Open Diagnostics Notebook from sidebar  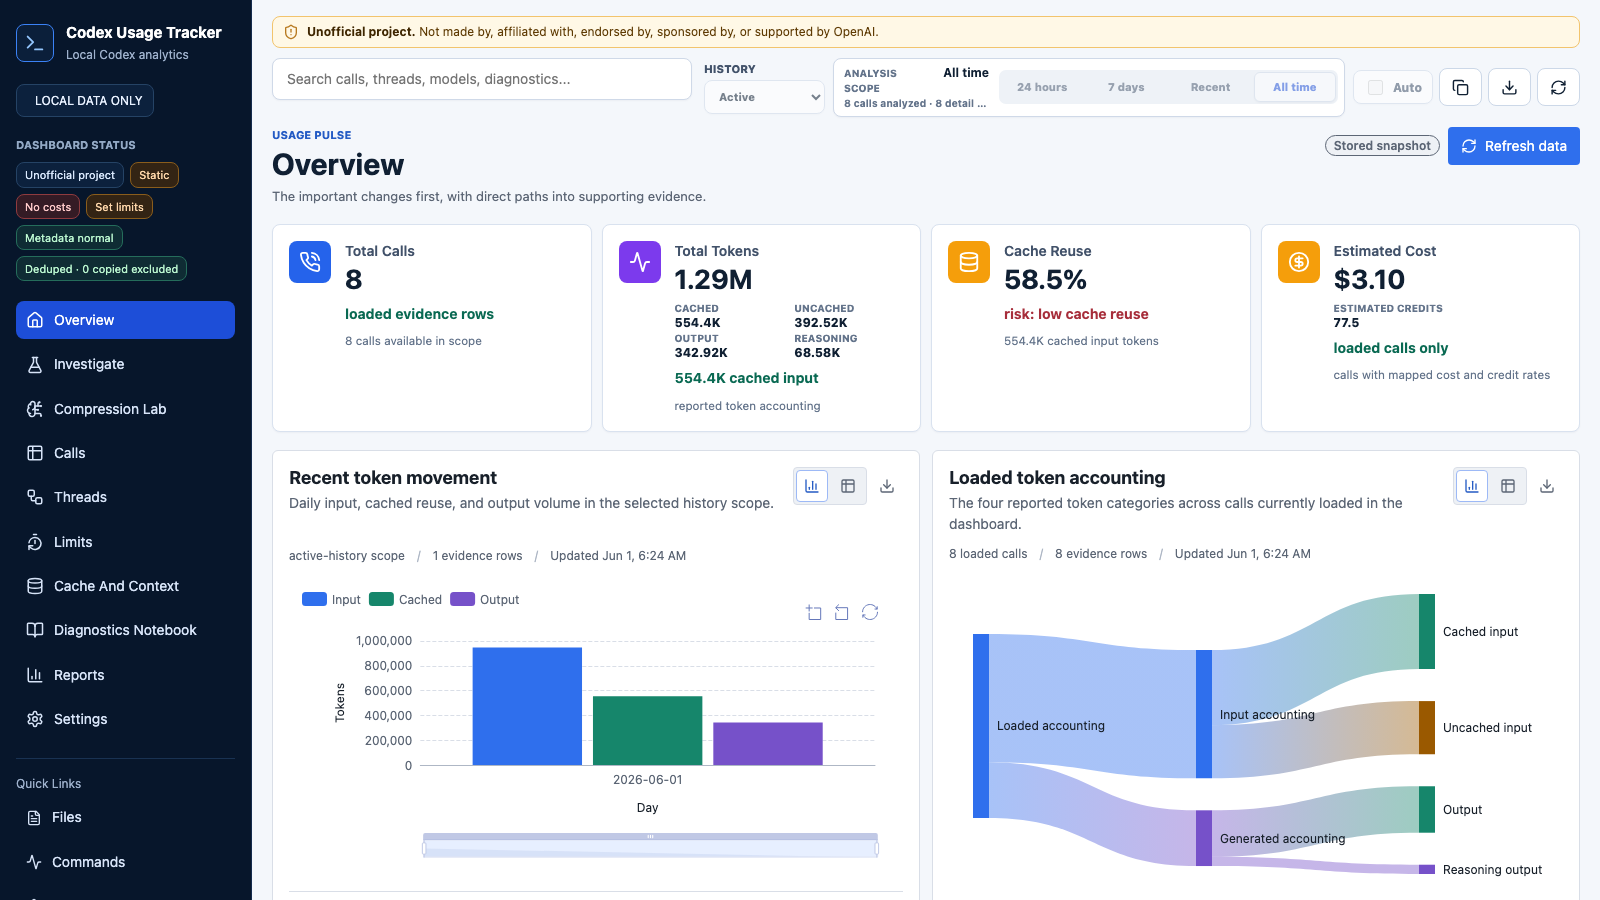(x=125, y=630)
